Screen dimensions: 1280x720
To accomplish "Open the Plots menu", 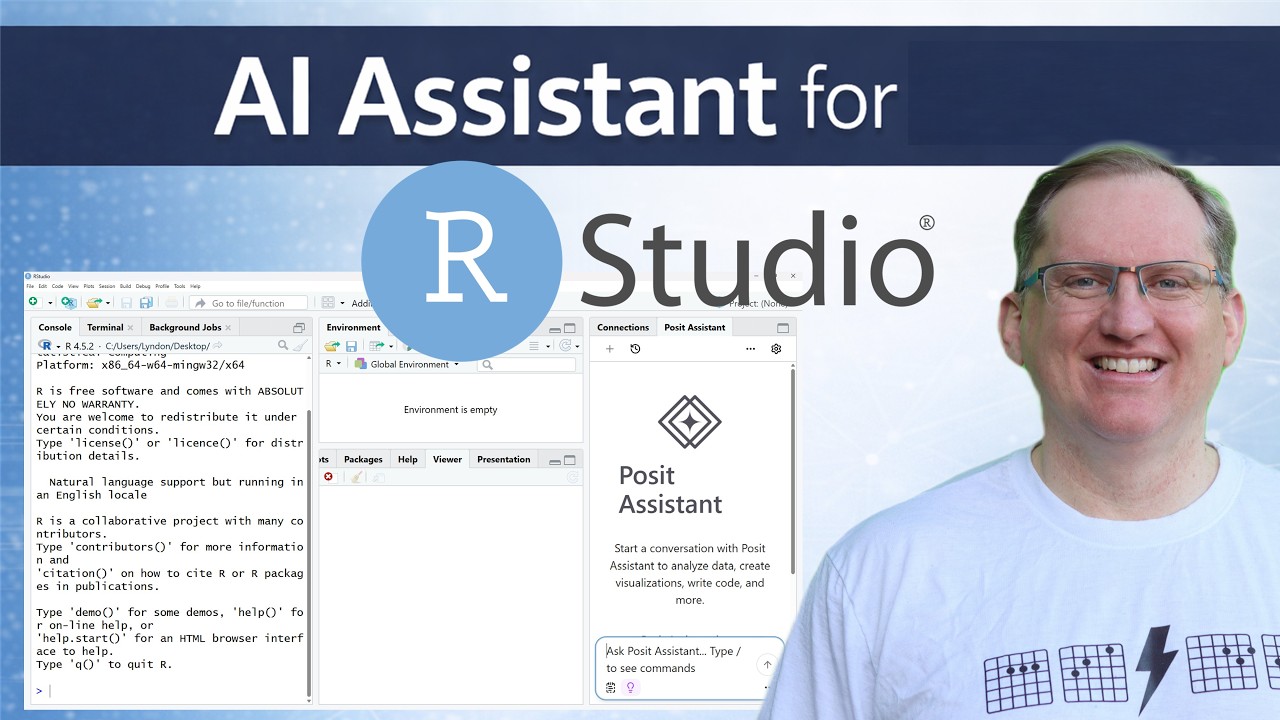I will click(89, 286).
